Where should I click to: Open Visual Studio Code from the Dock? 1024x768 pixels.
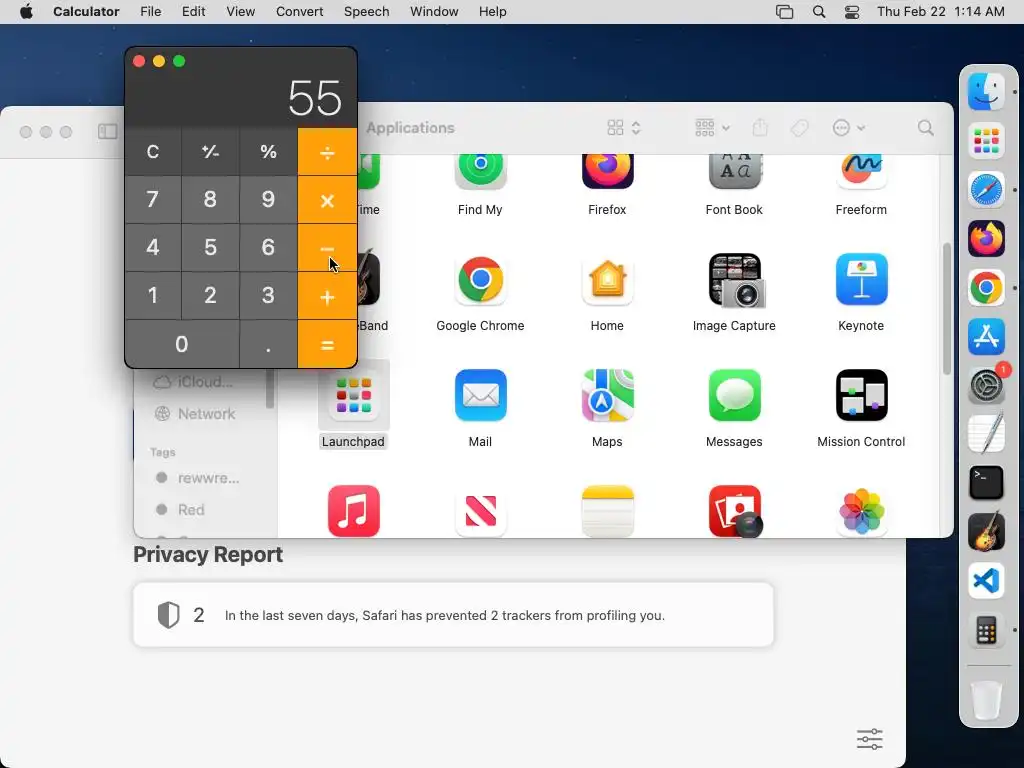coord(986,581)
